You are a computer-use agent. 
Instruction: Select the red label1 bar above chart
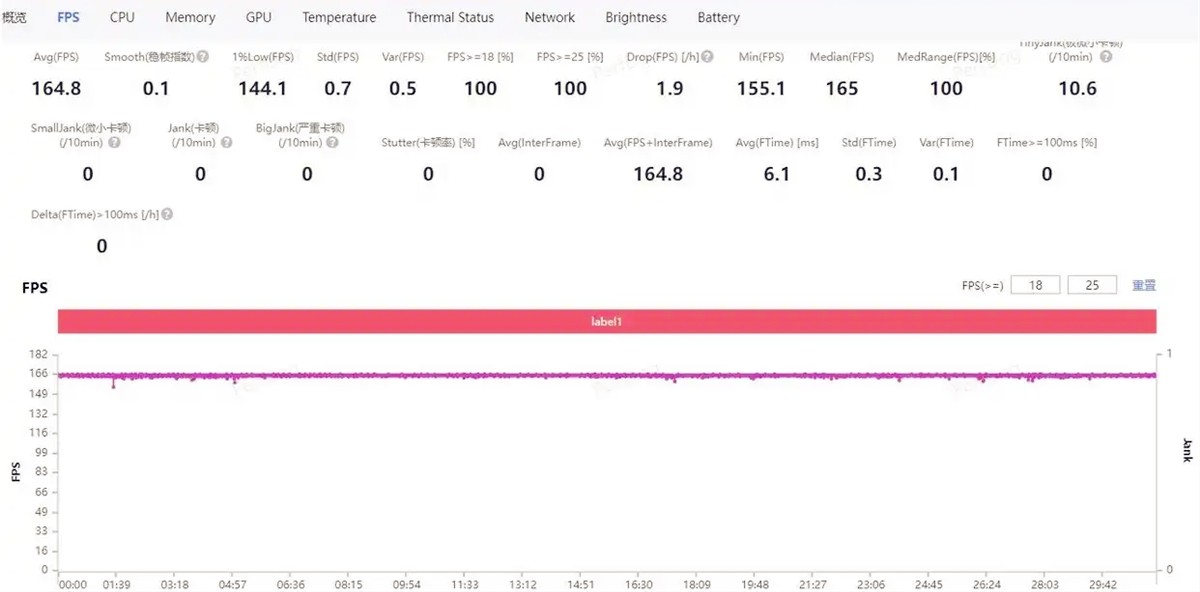click(606, 321)
